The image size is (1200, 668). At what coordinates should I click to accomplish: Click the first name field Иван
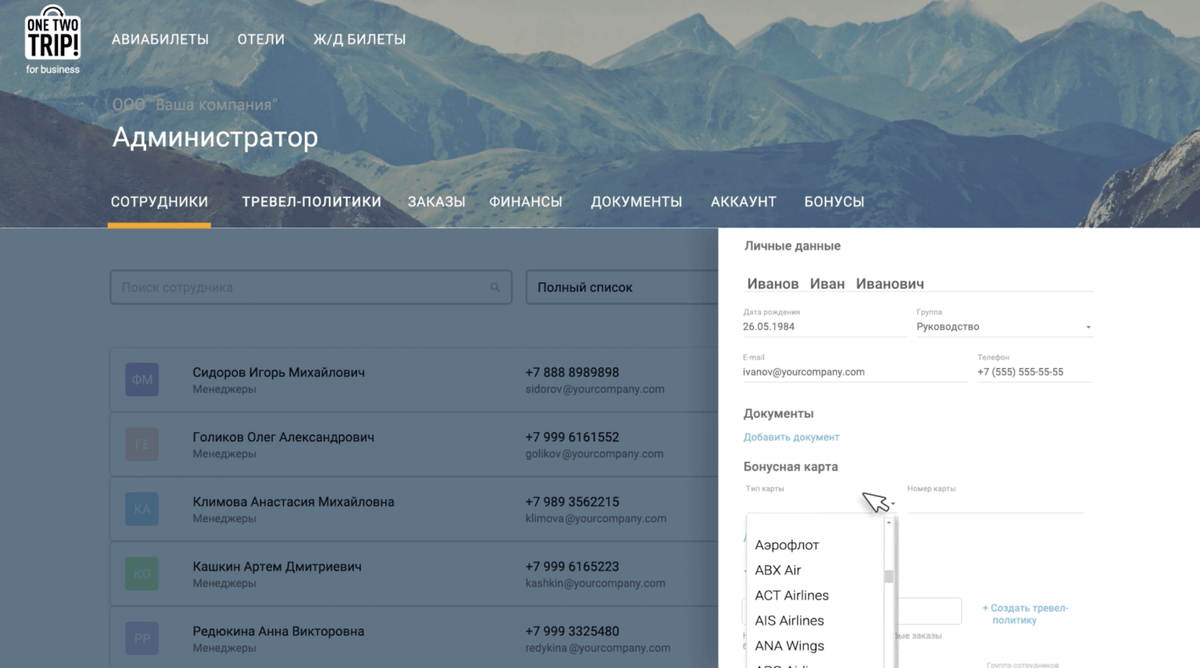[x=827, y=284]
